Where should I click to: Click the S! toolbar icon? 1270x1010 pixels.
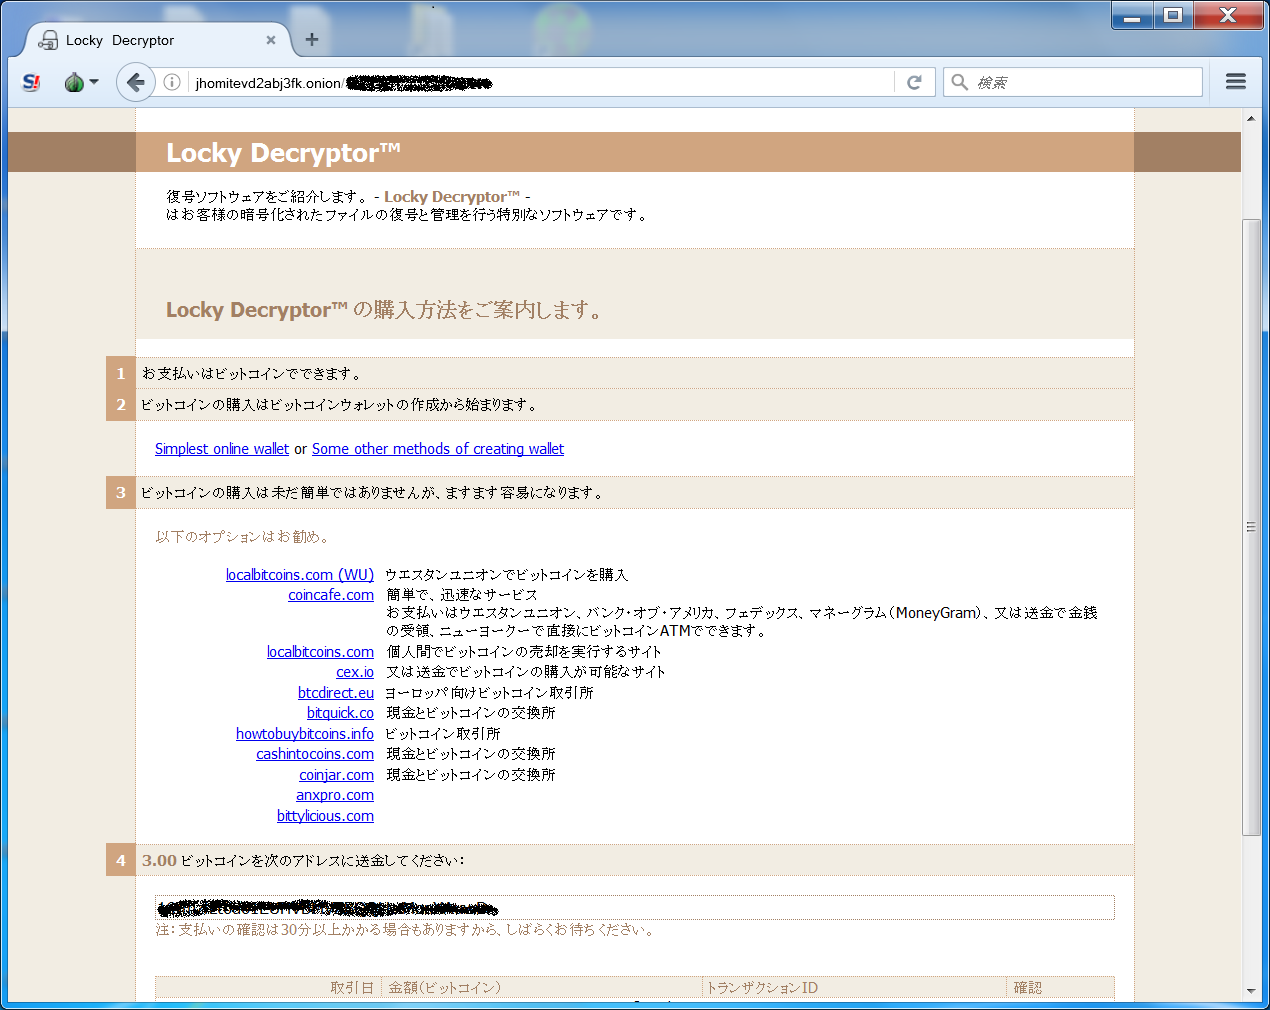point(31,82)
